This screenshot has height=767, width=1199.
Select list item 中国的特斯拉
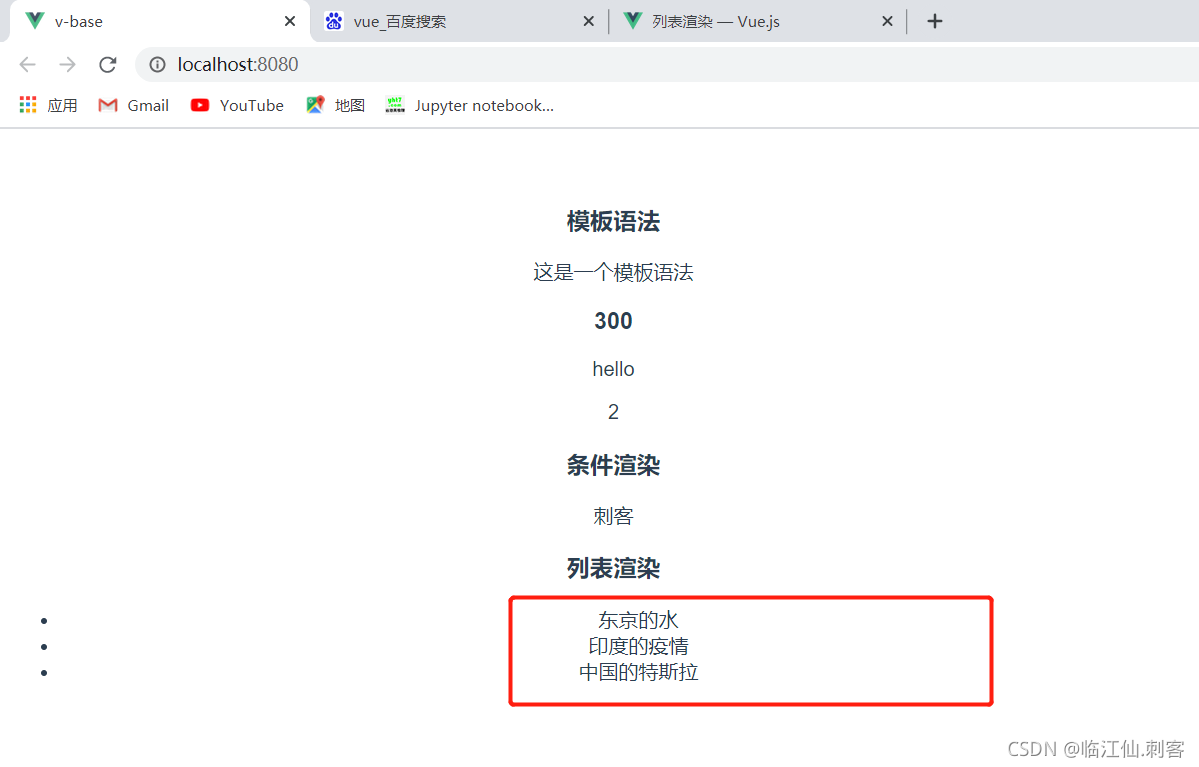pyautogui.click(x=638, y=672)
